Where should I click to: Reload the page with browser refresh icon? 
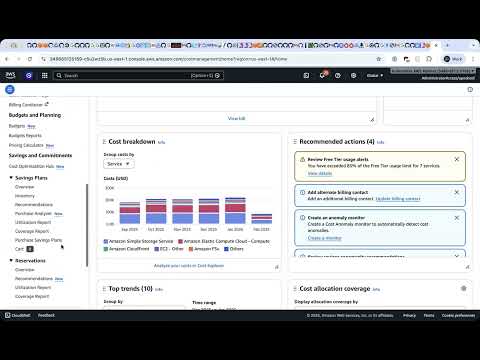coord(30,59)
